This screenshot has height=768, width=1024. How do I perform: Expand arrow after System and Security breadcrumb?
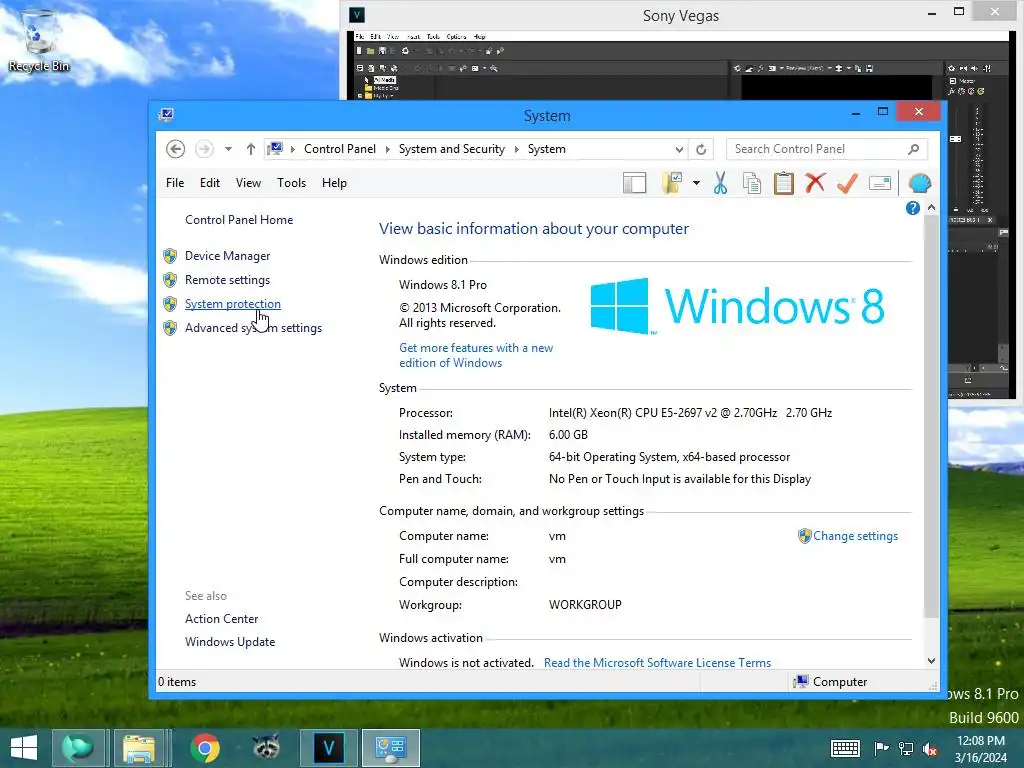pos(516,149)
